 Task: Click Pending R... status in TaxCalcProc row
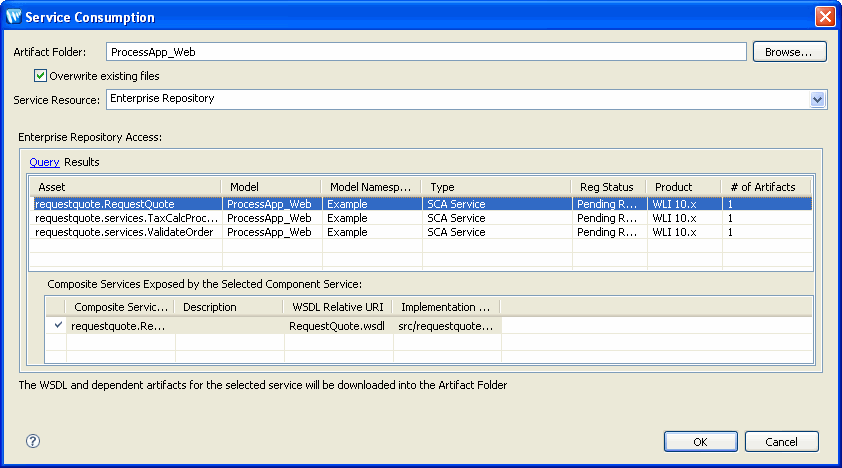(x=607, y=218)
